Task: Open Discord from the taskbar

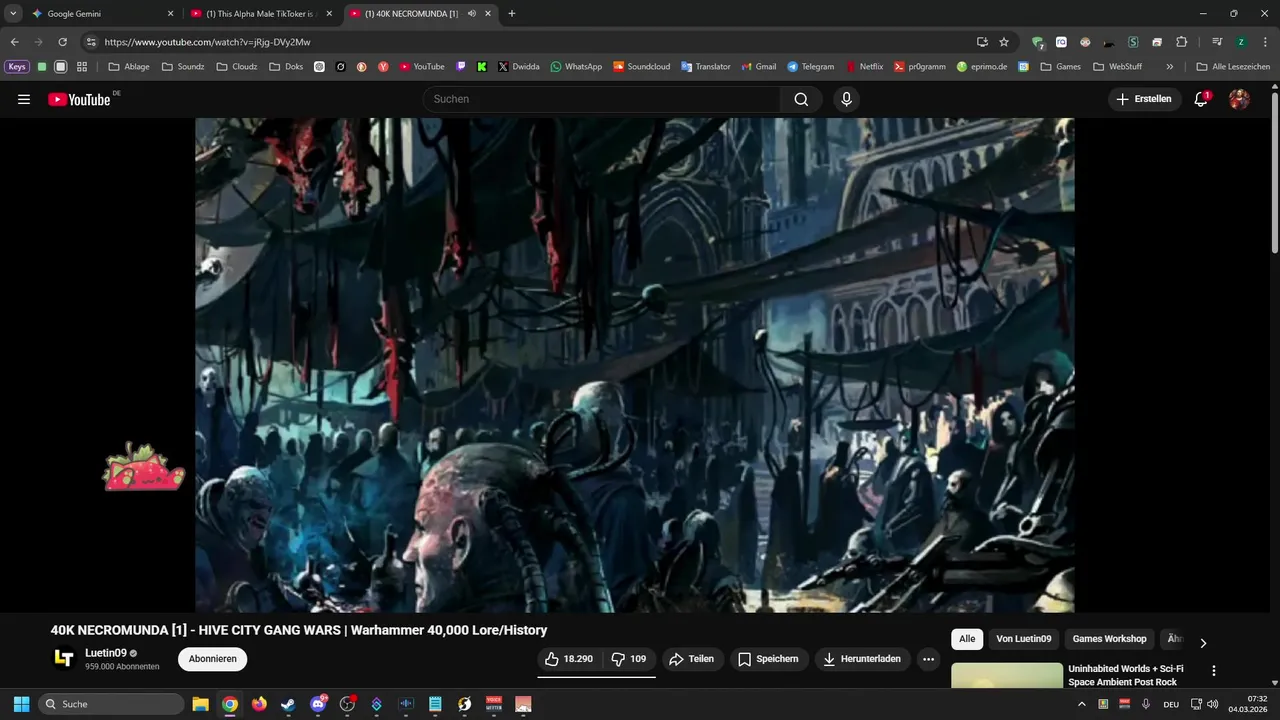Action: coord(319,704)
